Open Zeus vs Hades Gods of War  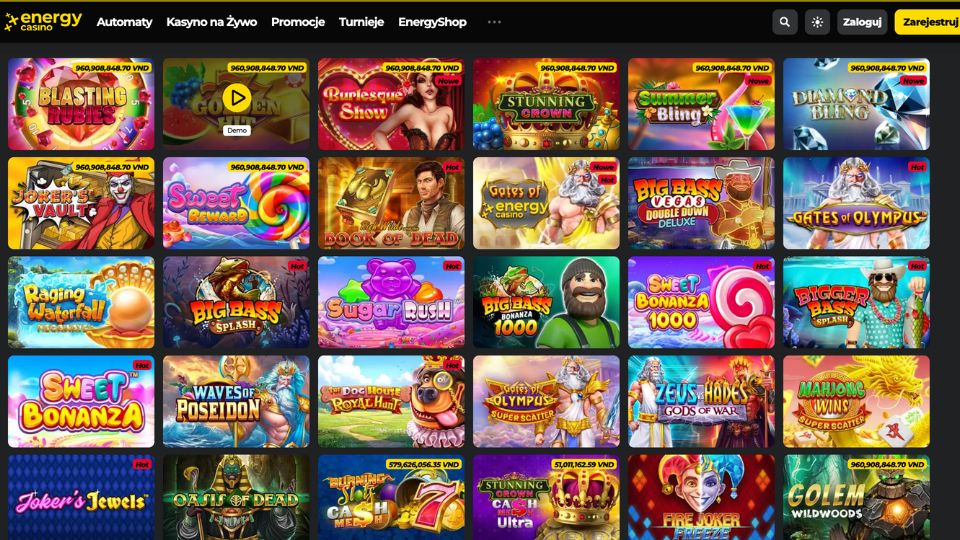[x=701, y=402]
